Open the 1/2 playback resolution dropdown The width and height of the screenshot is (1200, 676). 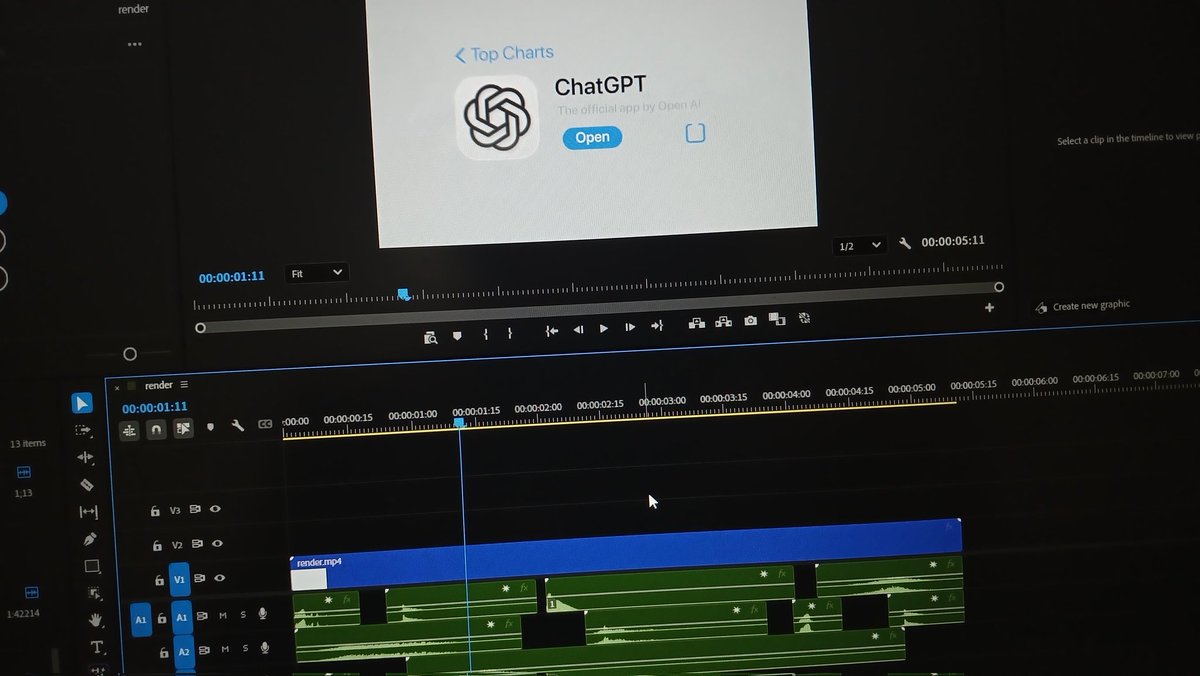(859, 245)
